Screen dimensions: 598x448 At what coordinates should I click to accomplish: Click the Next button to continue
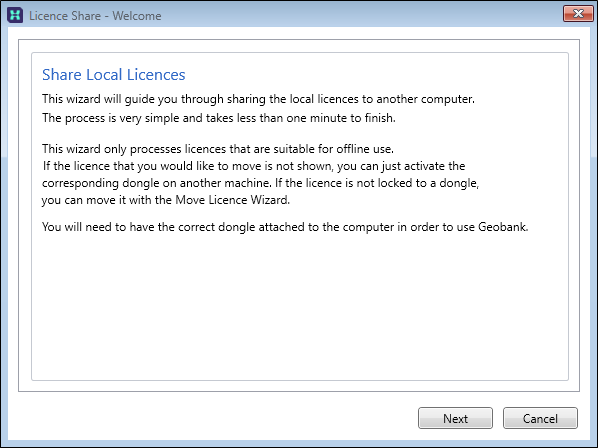(x=455, y=418)
